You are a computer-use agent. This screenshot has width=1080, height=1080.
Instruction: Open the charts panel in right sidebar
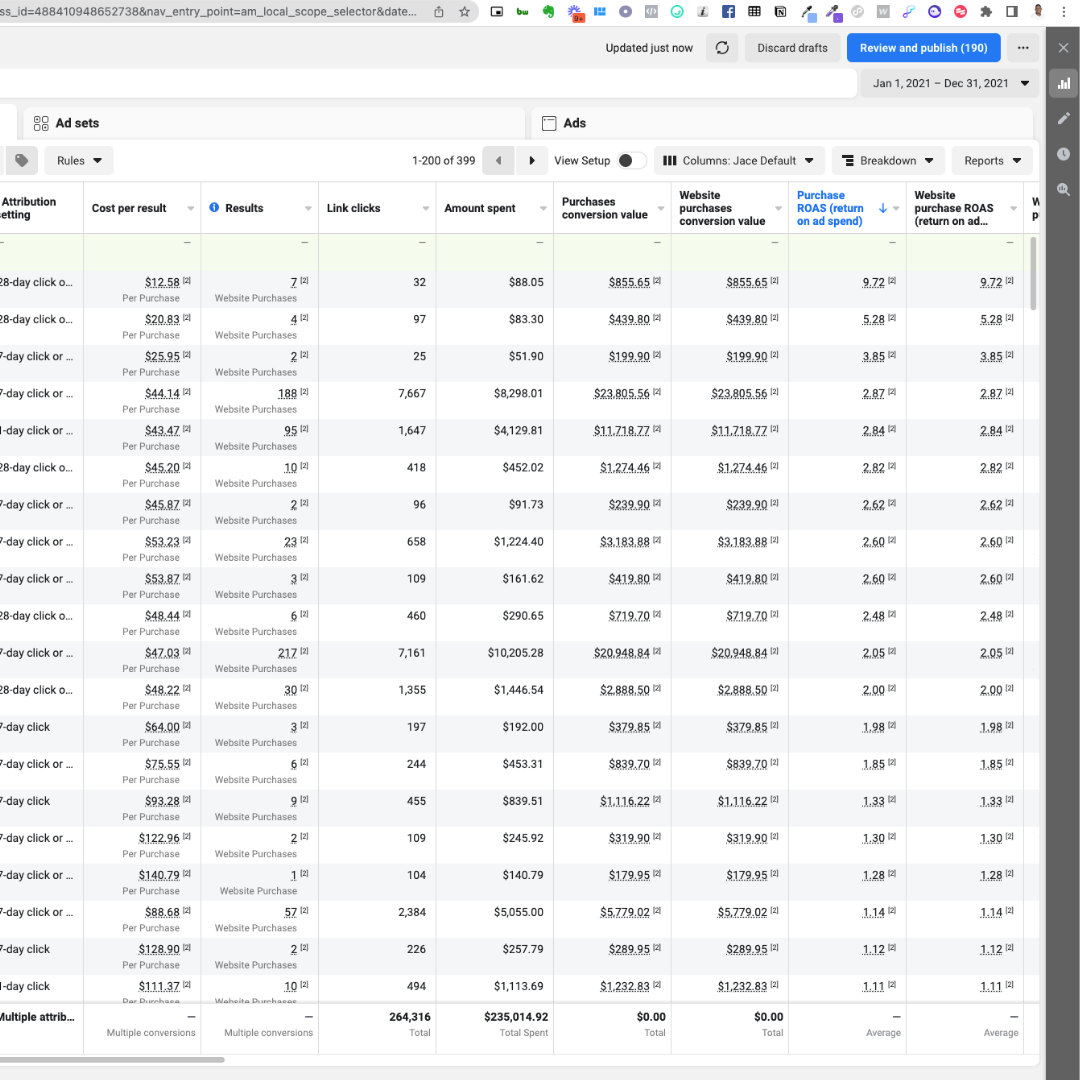[x=1063, y=83]
